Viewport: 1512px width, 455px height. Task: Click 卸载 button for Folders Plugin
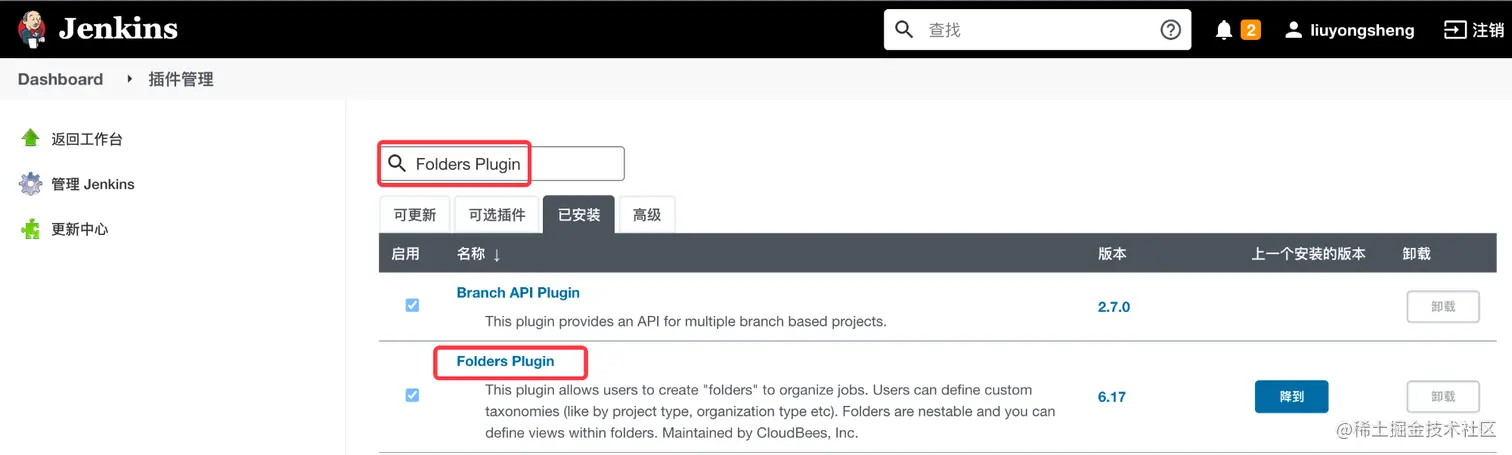(x=1443, y=396)
